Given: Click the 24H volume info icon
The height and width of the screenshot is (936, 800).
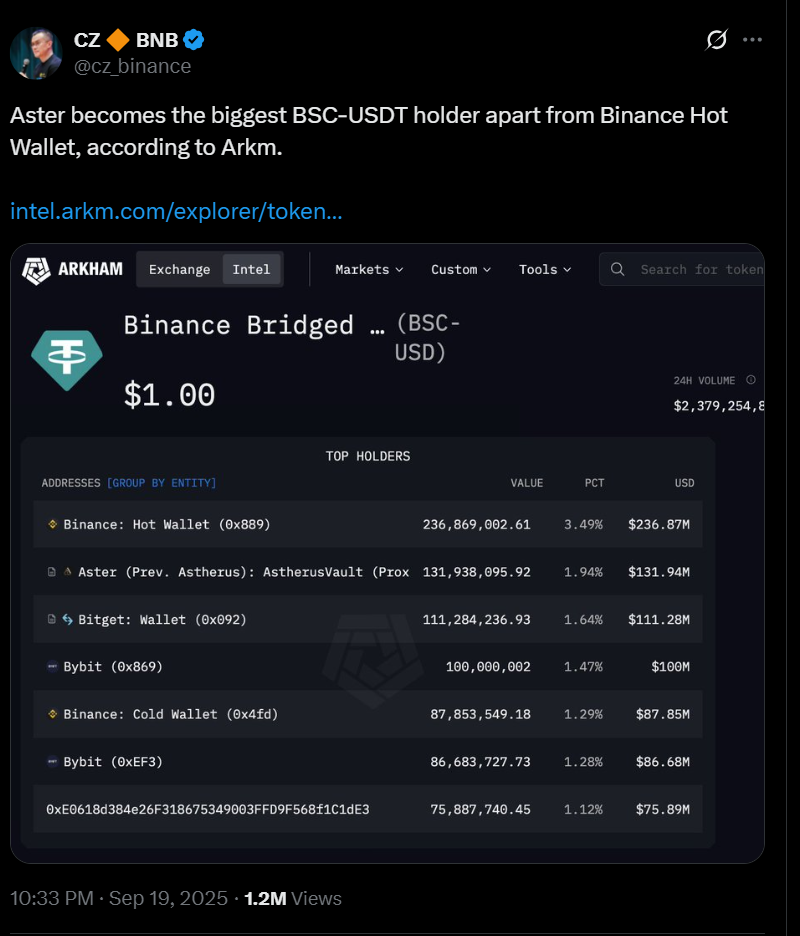Looking at the screenshot, I should pyautogui.click(x=751, y=380).
